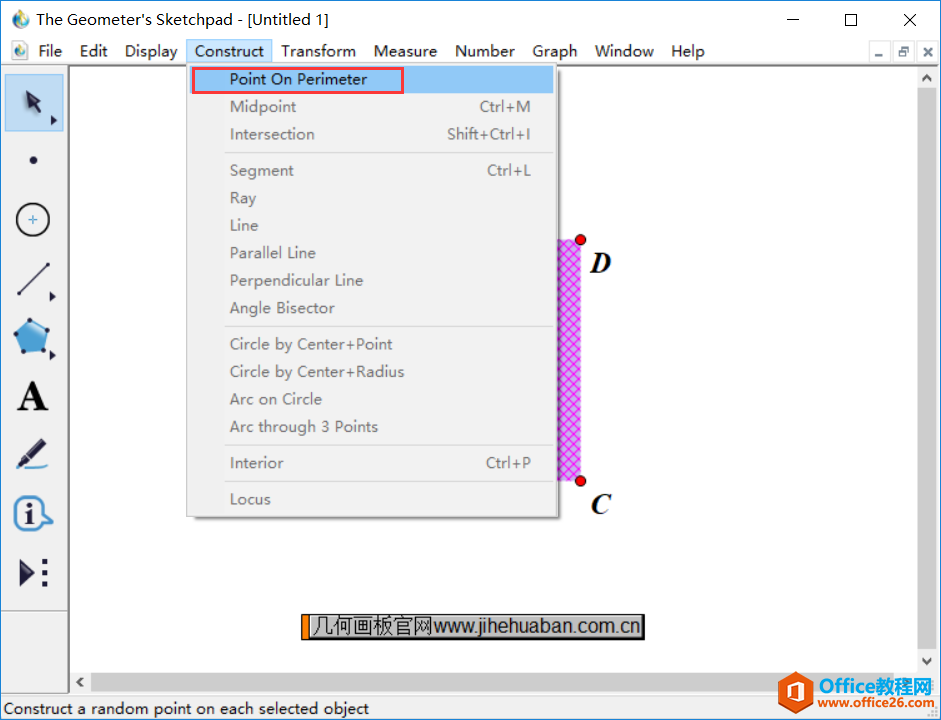
Task: Click the vertical scrollbar up arrow
Action: pos(927,78)
